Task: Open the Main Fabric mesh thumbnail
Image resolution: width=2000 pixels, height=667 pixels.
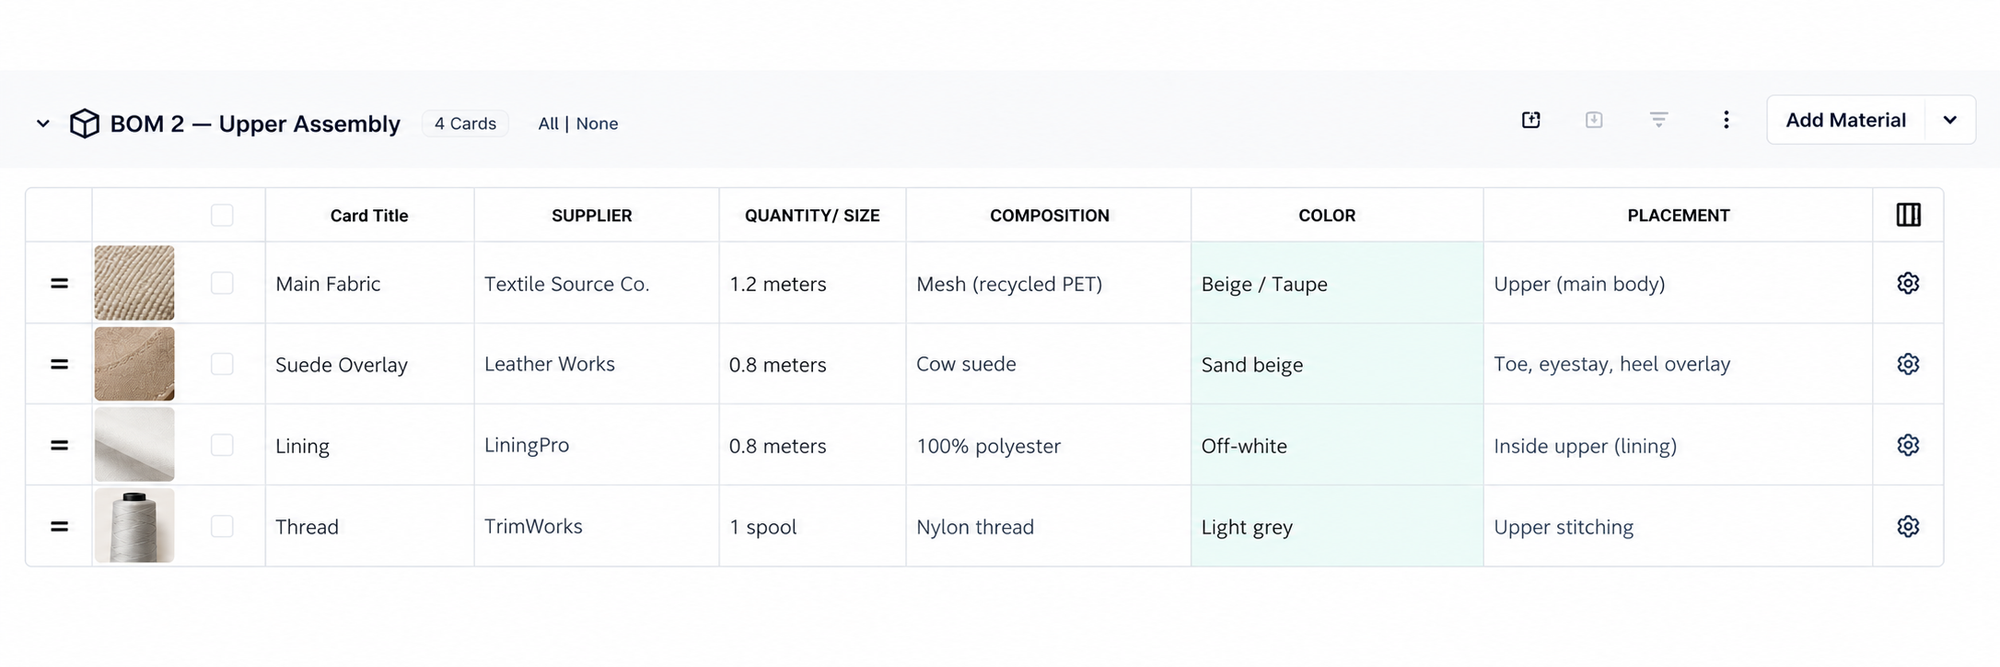Action: [x=134, y=283]
